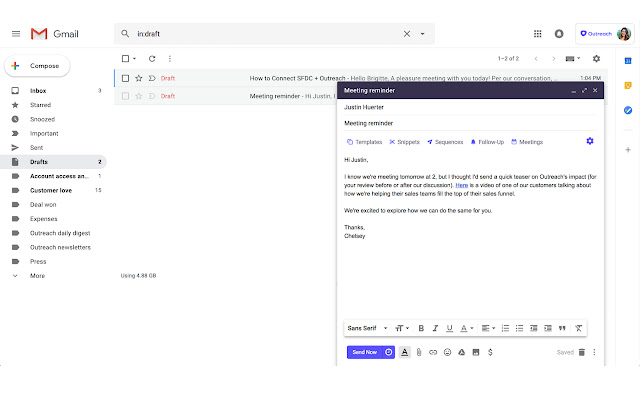Open Outreach settings gear in the compose window
The height and width of the screenshot is (400, 640).
(x=590, y=141)
